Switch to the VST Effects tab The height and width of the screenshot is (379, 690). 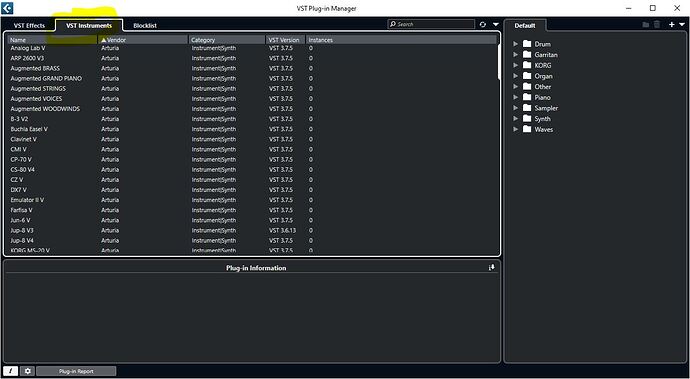[x=29, y=26]
